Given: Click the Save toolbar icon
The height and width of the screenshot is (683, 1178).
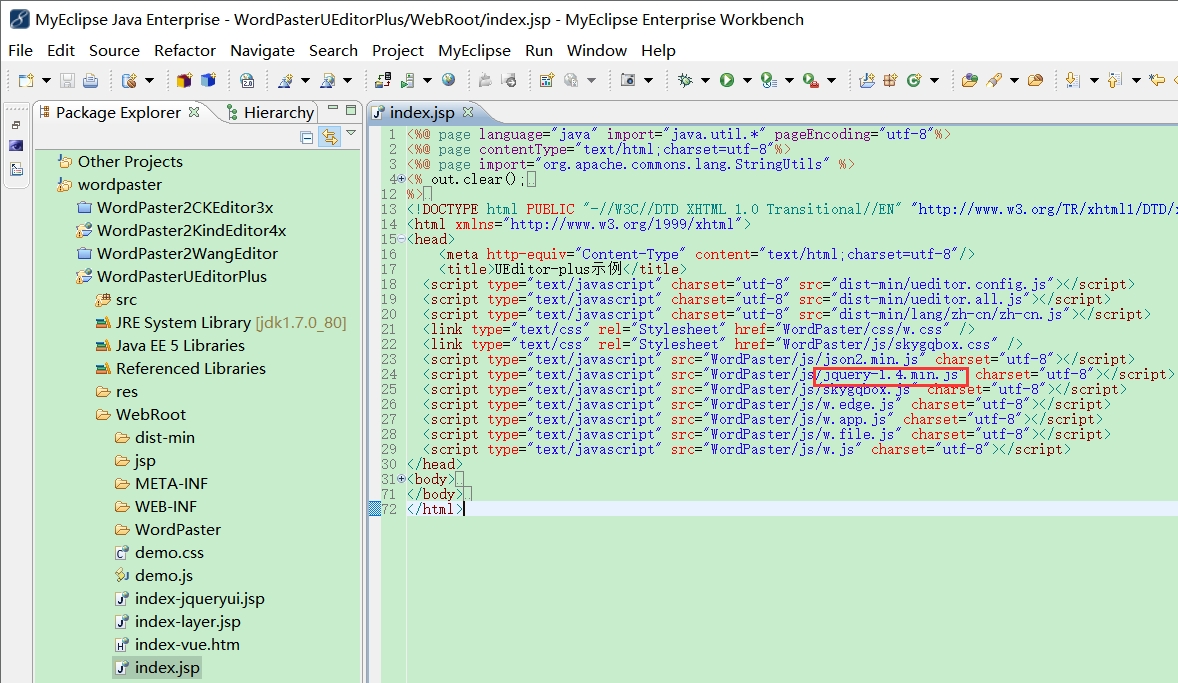Looking at the screenshot, I should tap(67, 80).
